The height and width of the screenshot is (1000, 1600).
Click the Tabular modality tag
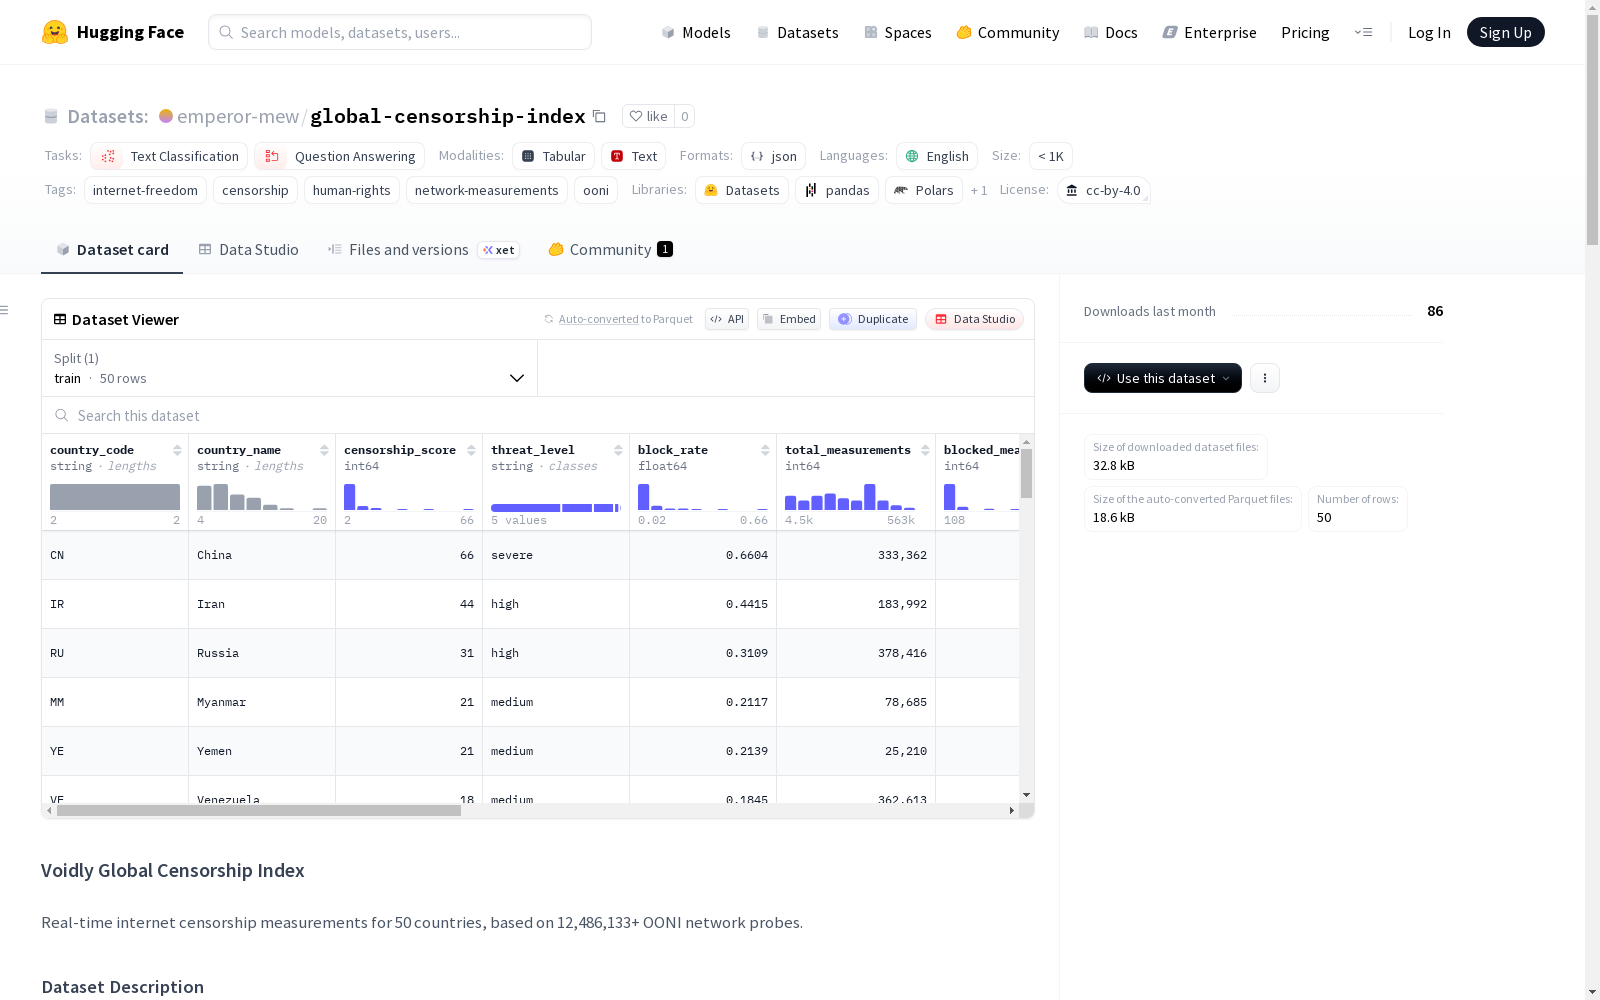[x=554, y=156]
